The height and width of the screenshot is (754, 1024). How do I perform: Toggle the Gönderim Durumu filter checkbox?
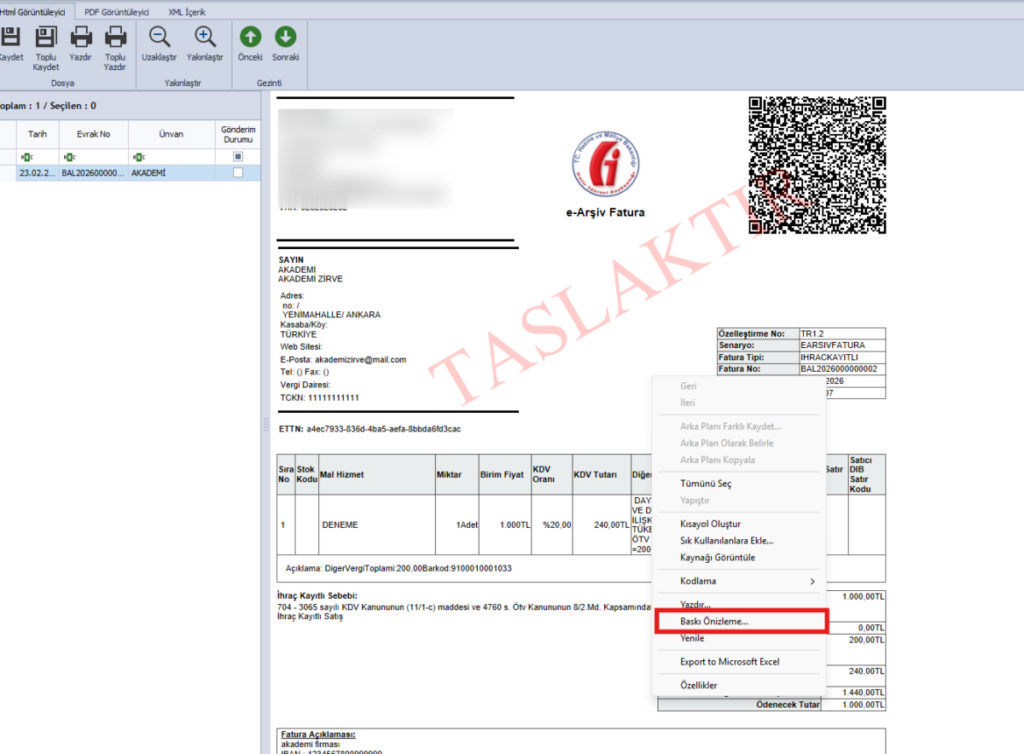238,157
